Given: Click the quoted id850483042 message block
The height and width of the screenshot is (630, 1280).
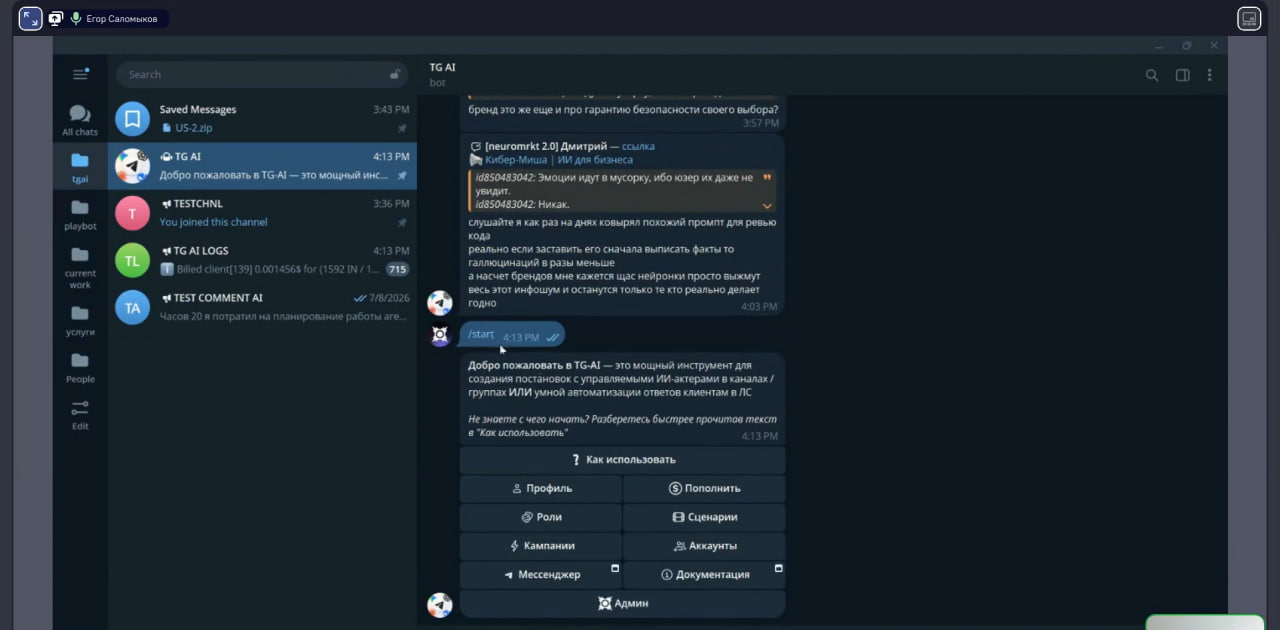Looking at the screenshot, I should 622,191.
